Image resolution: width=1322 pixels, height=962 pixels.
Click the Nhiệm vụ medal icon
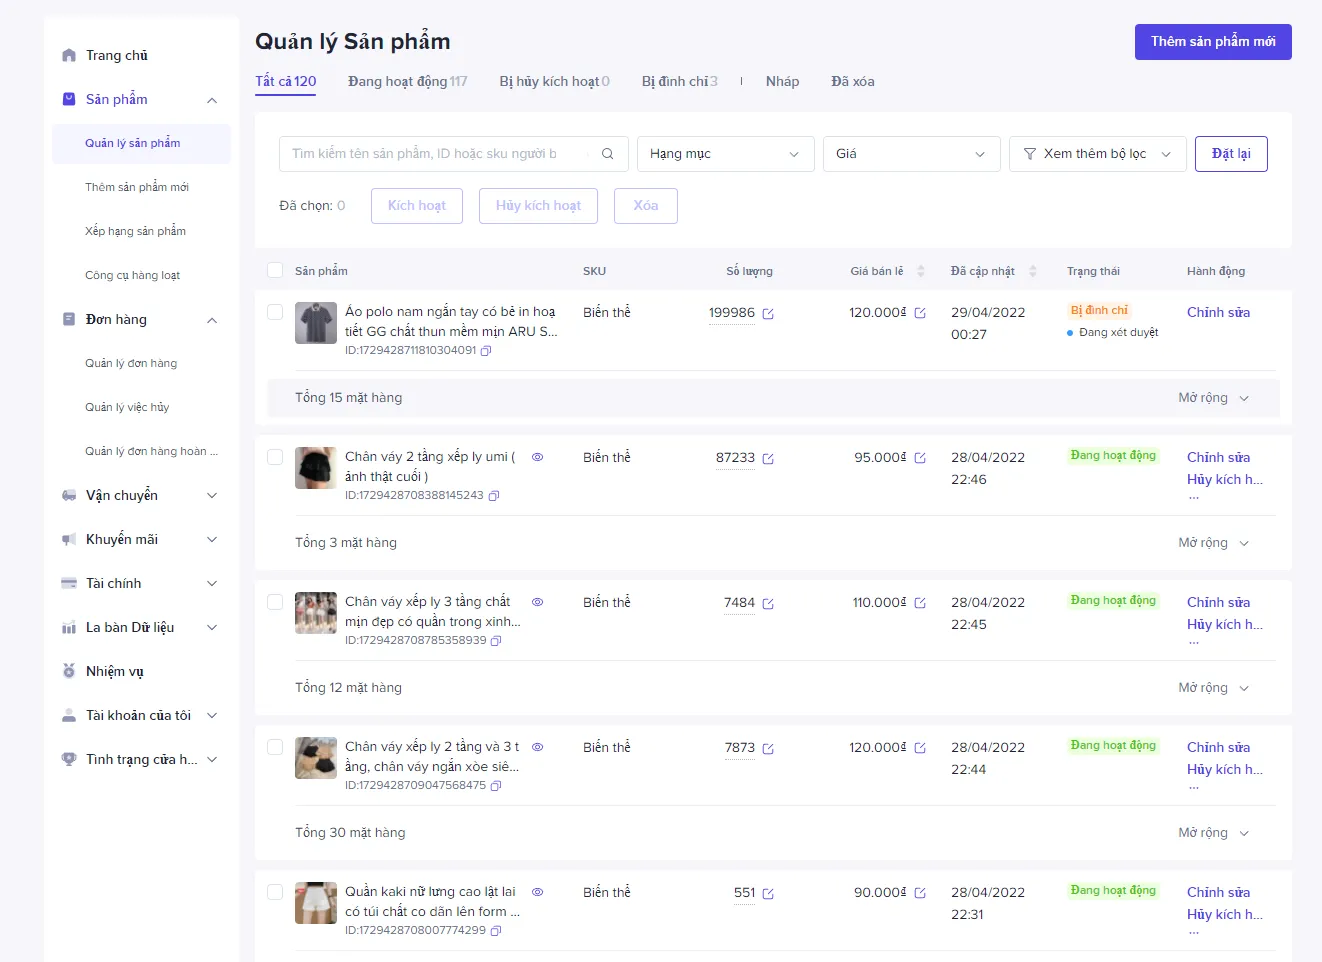69,671
